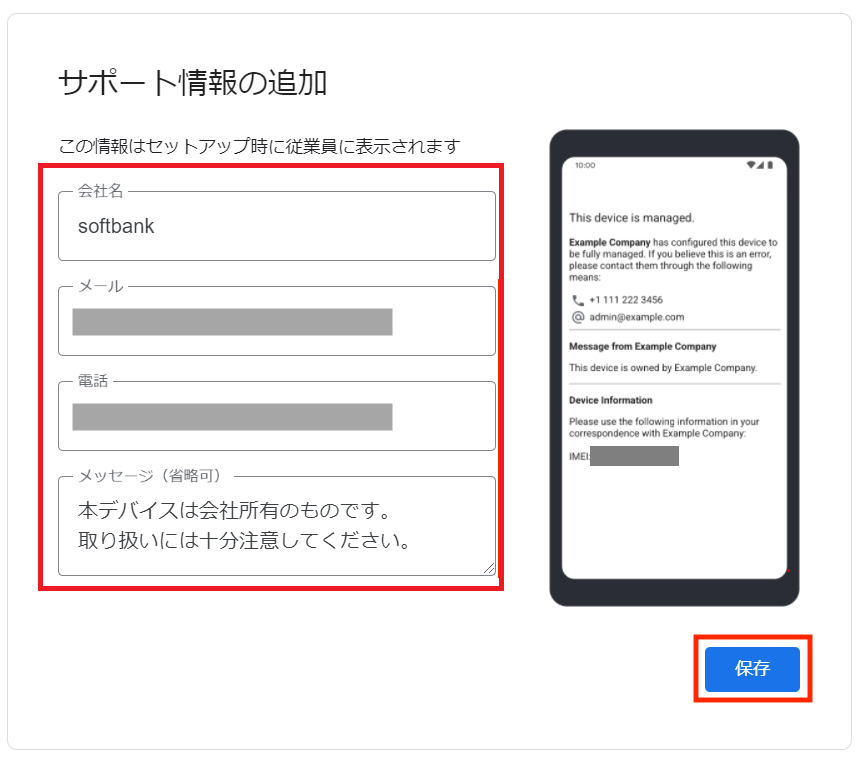Click the 10:00 clock in phone preview
The image size is (862, 766).
point(585,166)
